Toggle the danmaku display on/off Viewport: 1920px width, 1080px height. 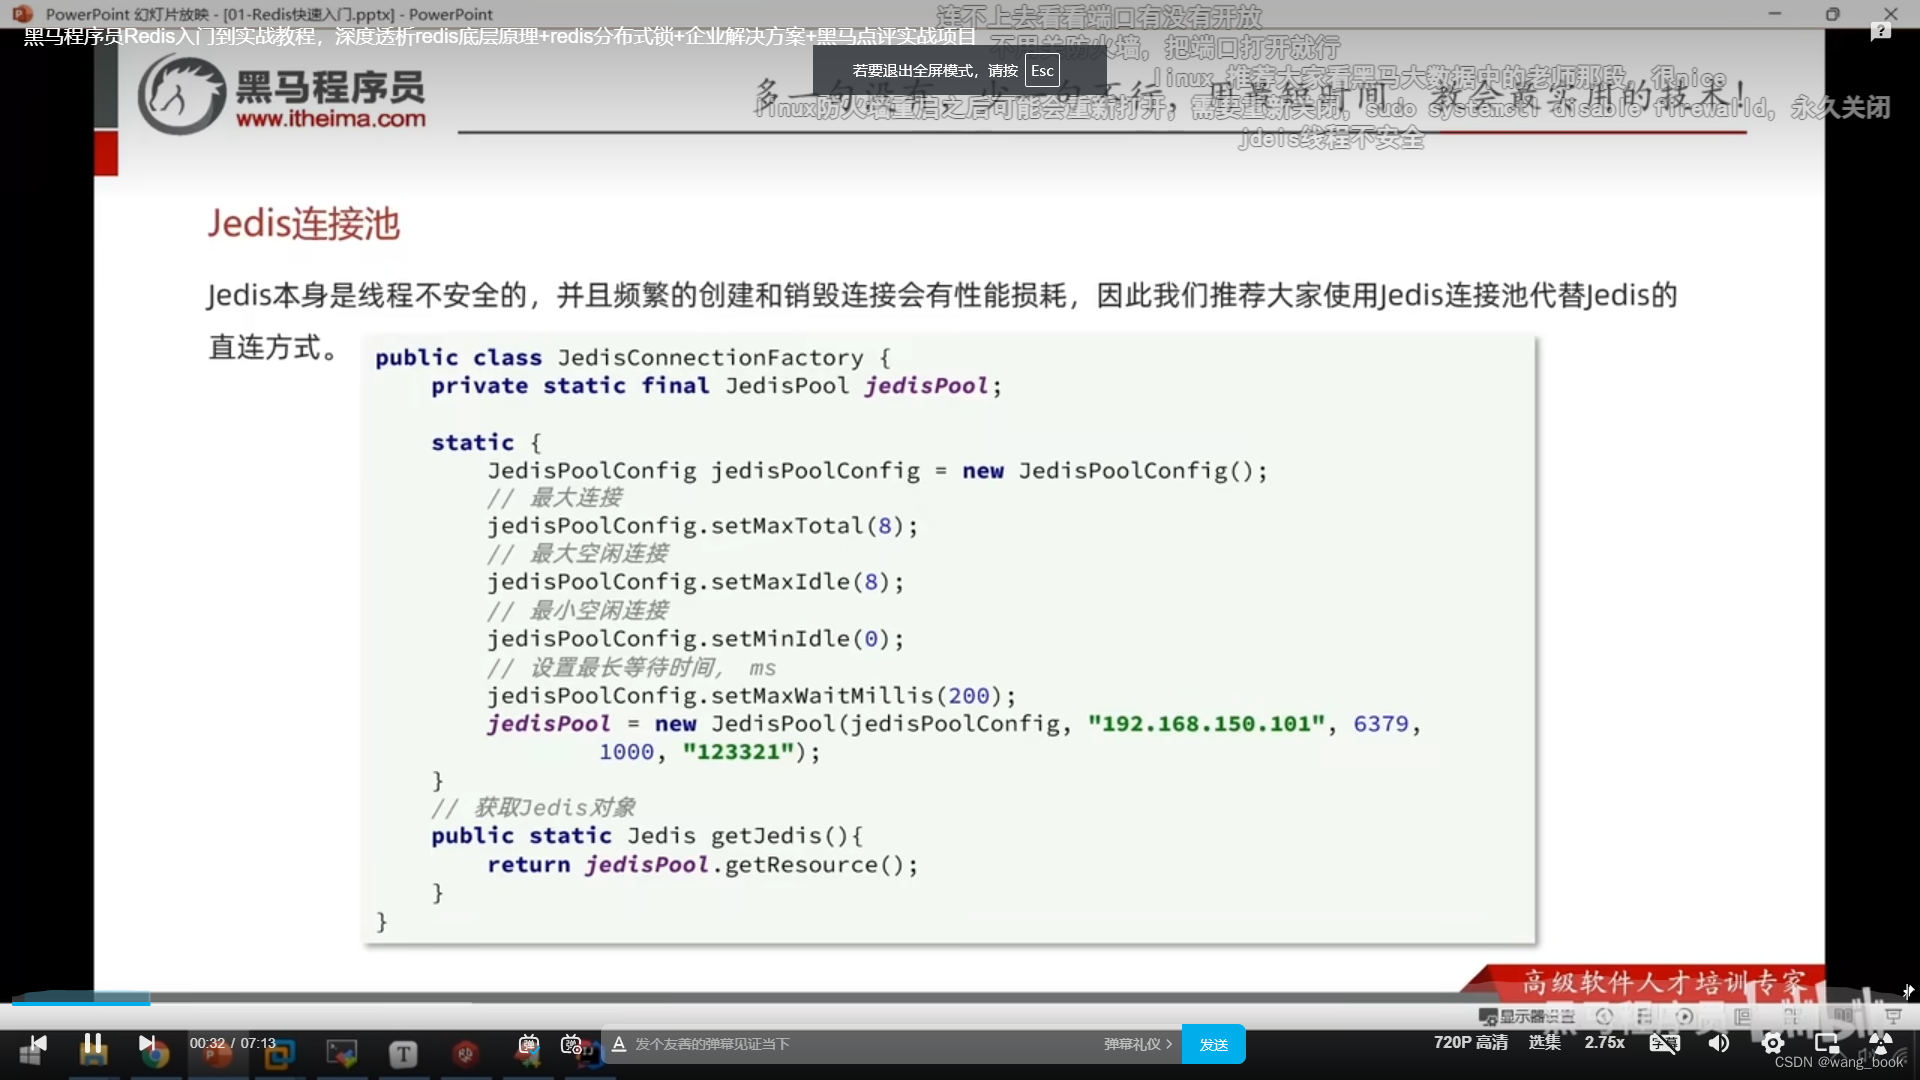pos(529,1044)
